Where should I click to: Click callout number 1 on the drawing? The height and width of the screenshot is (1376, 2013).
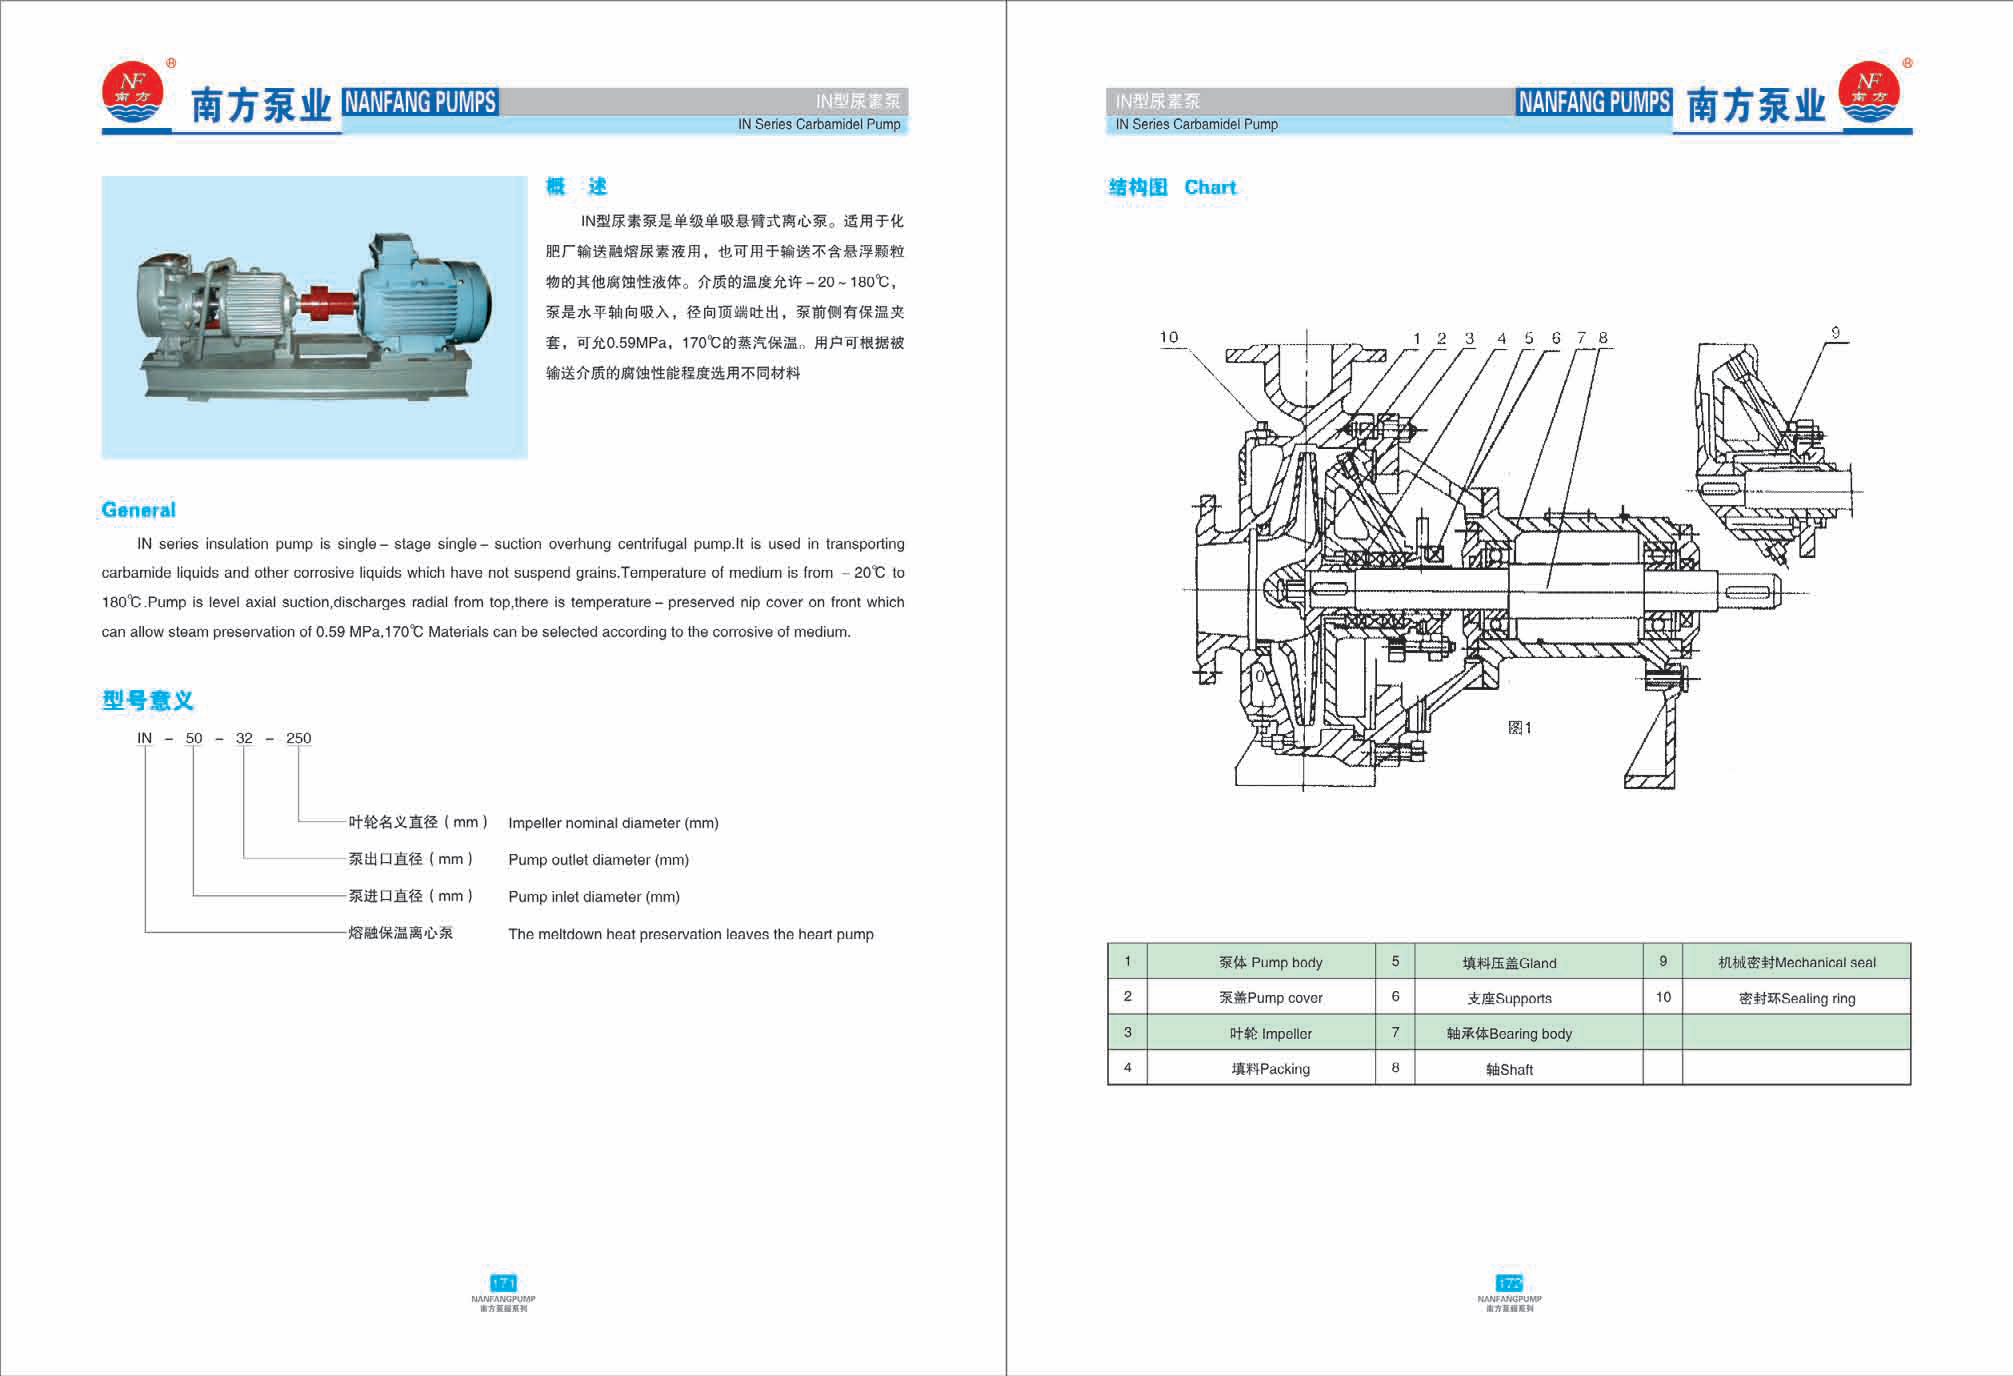click(1416, 338)
